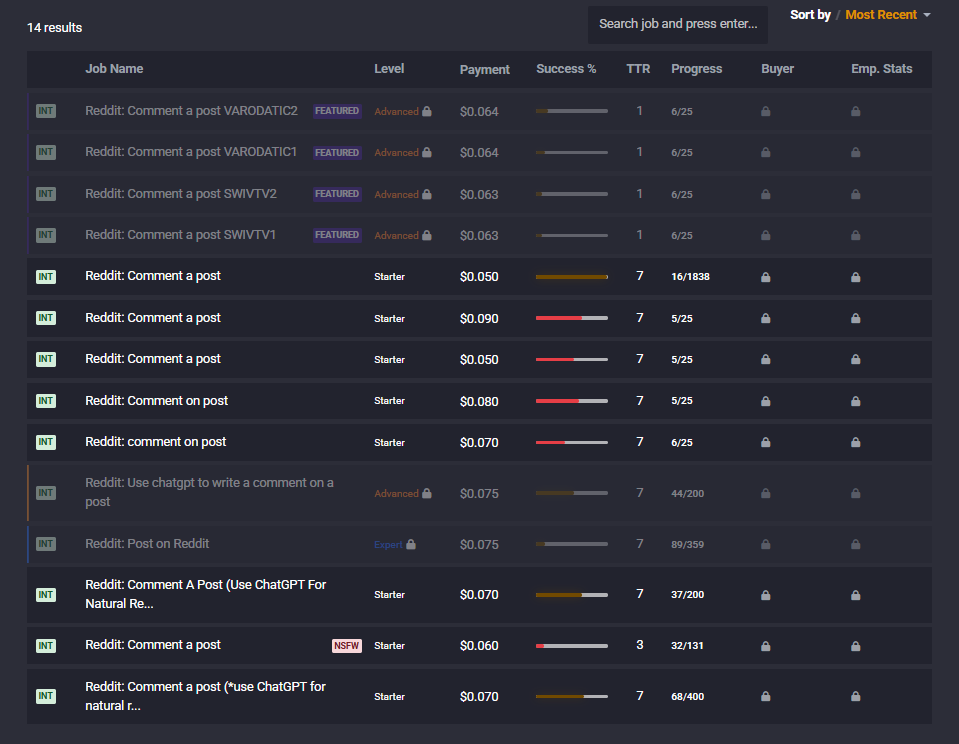959x744 pixels.
Task: Click the search job input field
Action: point(678,24)
